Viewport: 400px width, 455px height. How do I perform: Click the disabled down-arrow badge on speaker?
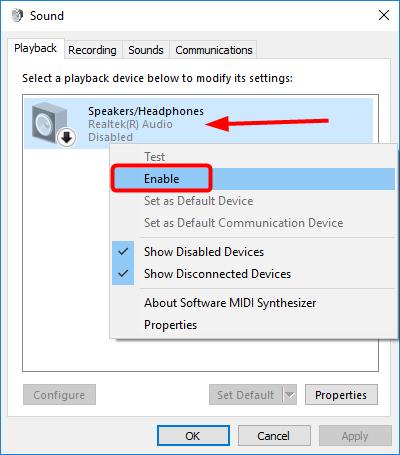point(67,137)
